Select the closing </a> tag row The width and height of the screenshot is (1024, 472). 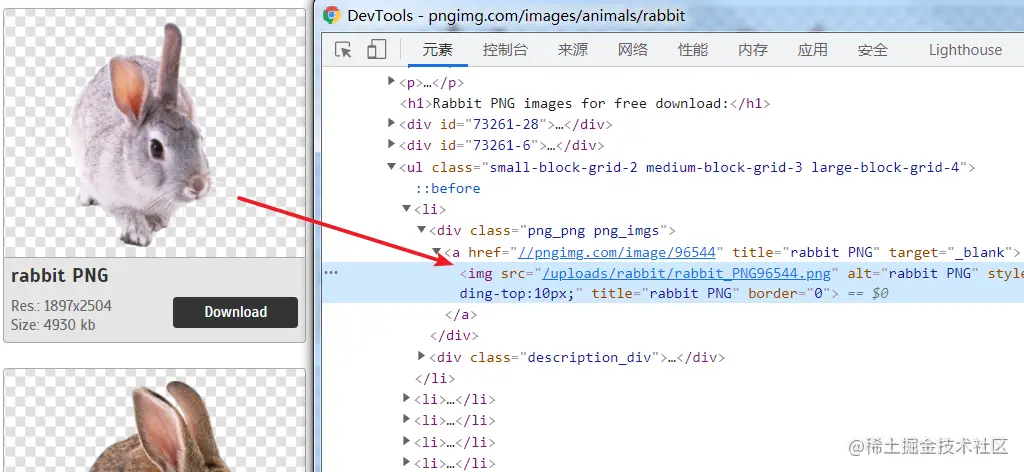pos(461,315)
